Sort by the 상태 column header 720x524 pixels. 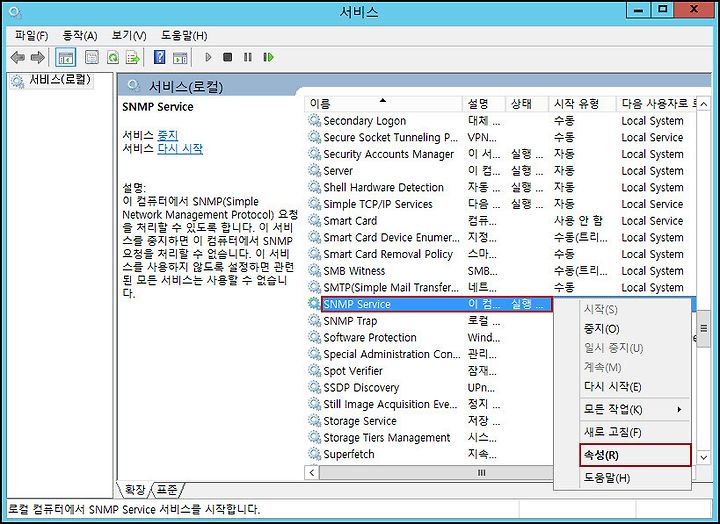pos(527,104)
